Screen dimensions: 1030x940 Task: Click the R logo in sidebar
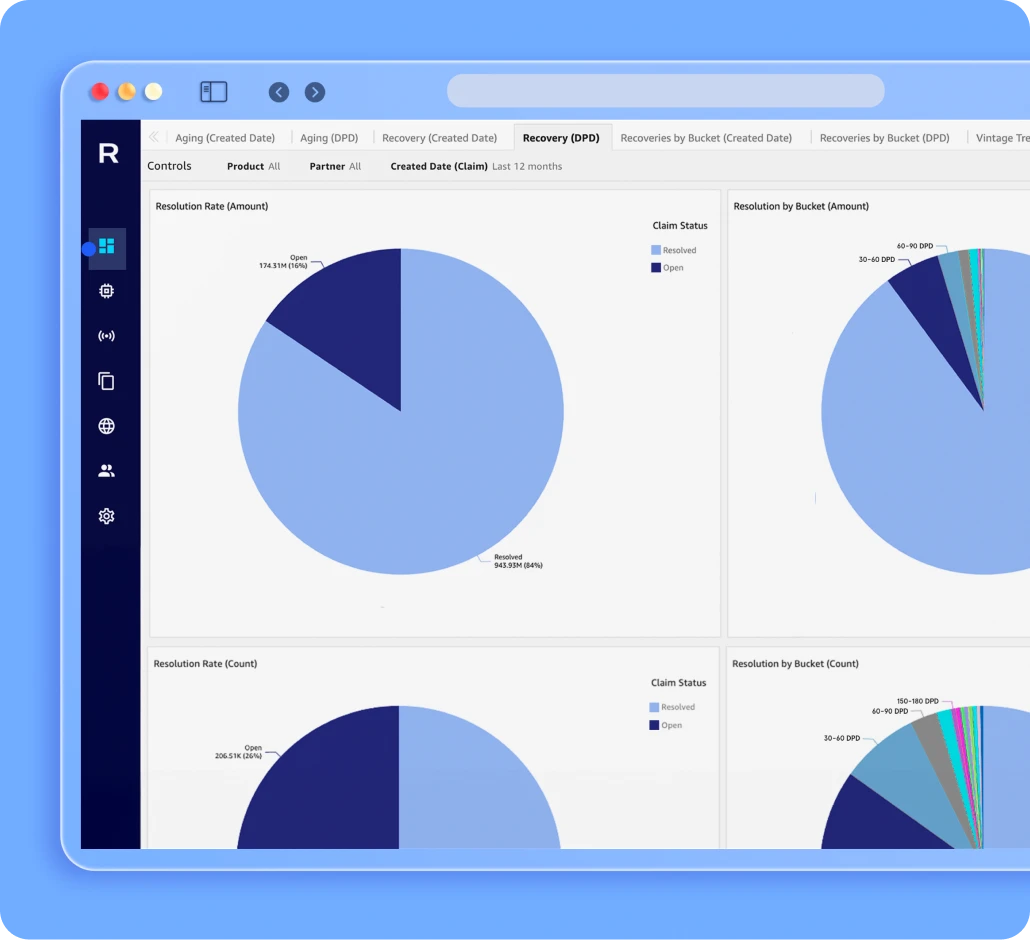click(108, 153)
